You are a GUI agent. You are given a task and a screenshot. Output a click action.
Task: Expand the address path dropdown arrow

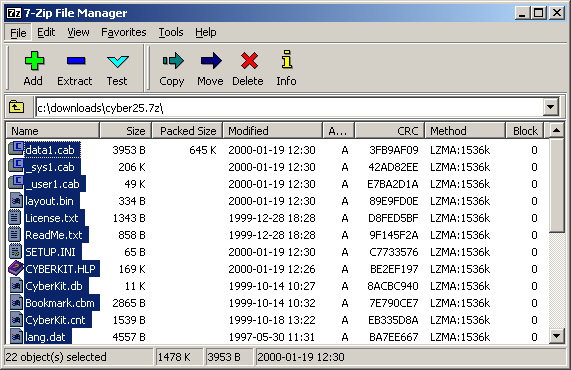point(551,107)
